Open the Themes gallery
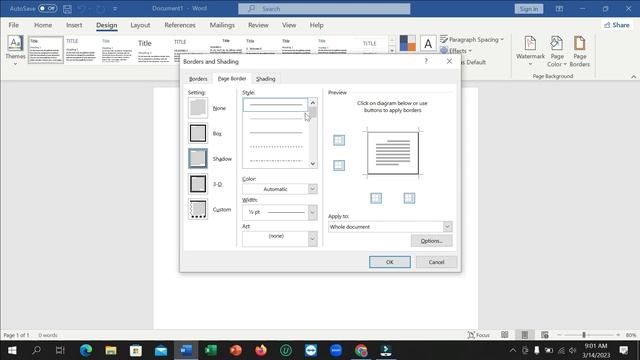The height and width of the screenshot is (360, 640). [x=15, y=51]
